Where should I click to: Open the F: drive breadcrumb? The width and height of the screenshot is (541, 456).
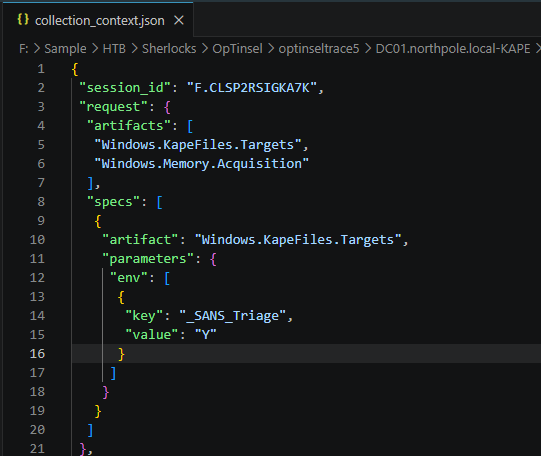pyautogui.click(x=24, y=49)
